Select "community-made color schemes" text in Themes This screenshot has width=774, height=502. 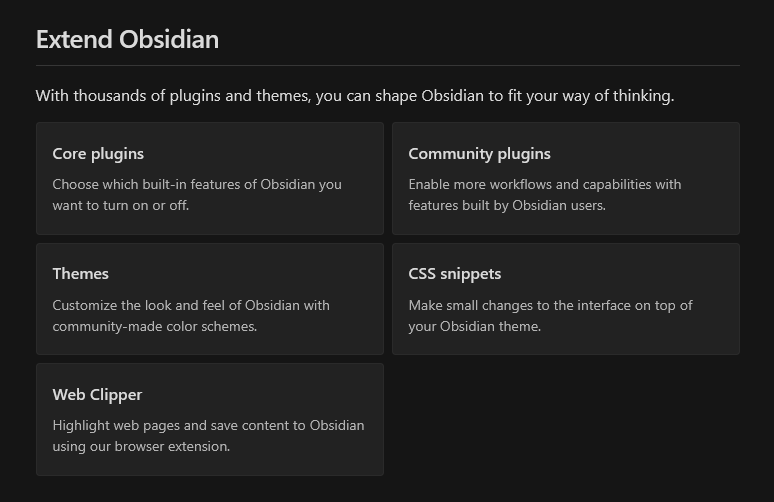point(154,327)
